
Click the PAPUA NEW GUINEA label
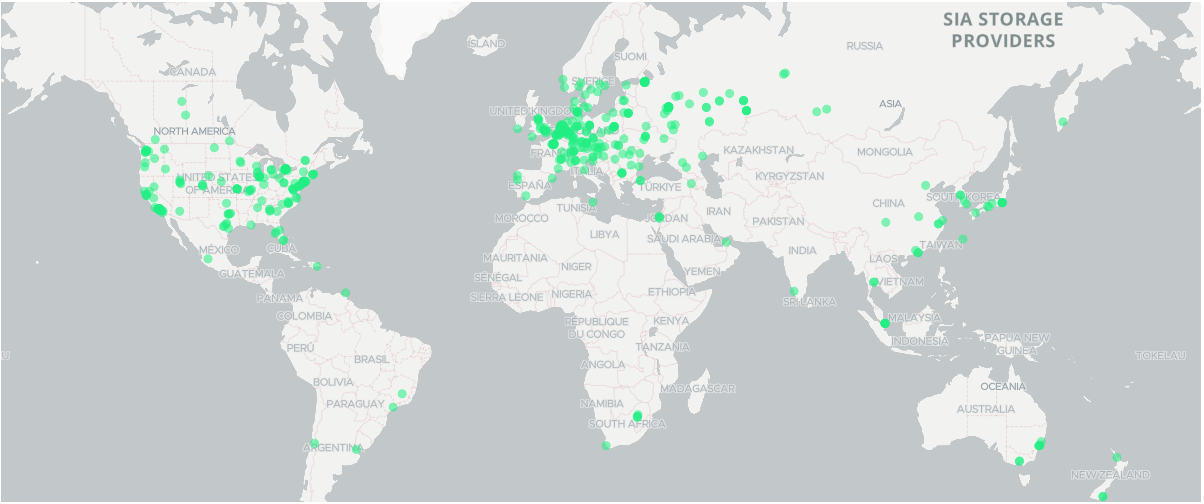tap(1019, 344)
